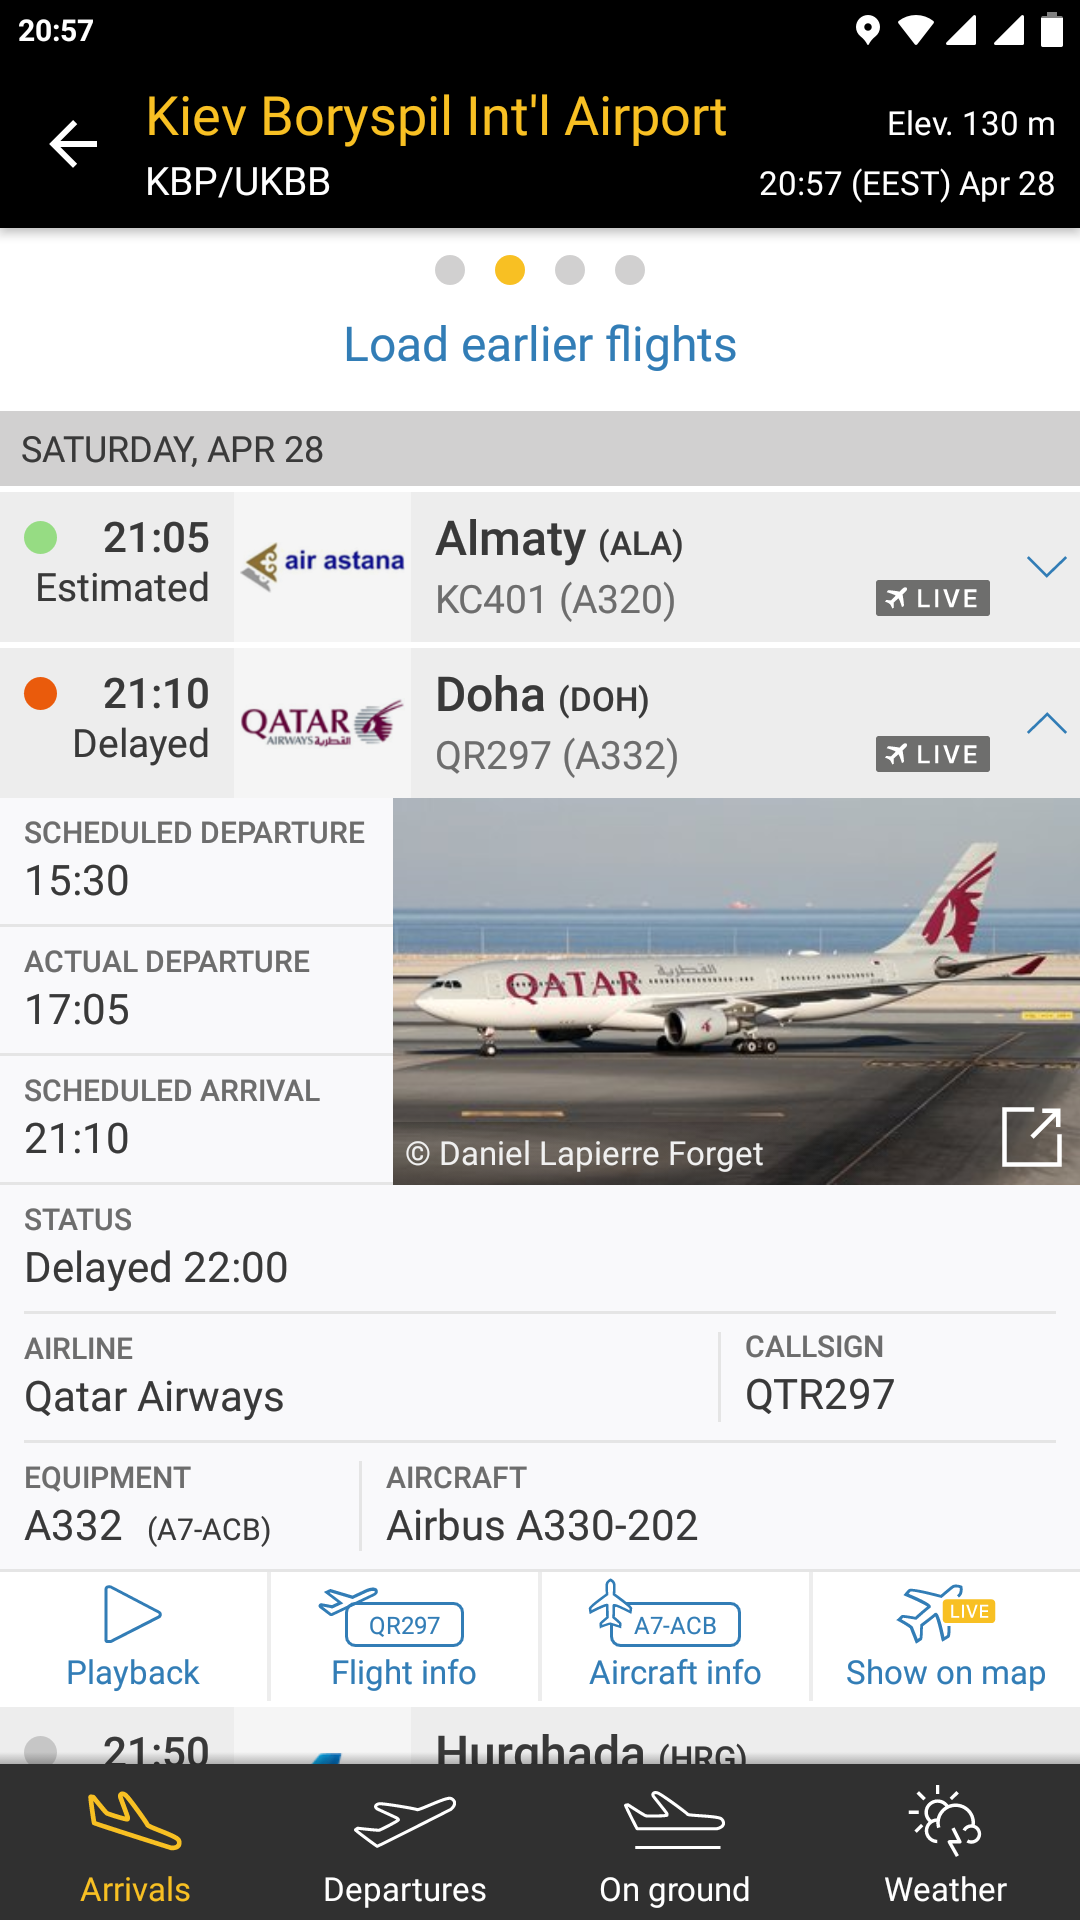Viewport: 1080px width, 1920px height.
Task: Select the first page indicator dot
Action: (450, 270)
